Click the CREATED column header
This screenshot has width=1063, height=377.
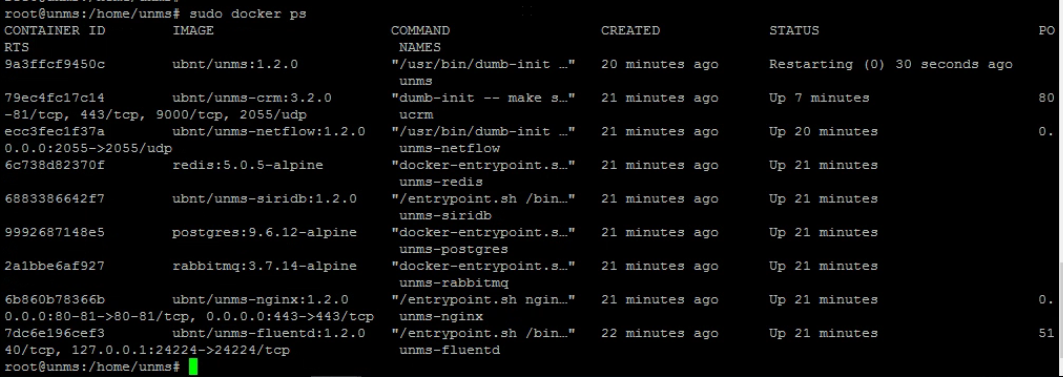point(630,31)
